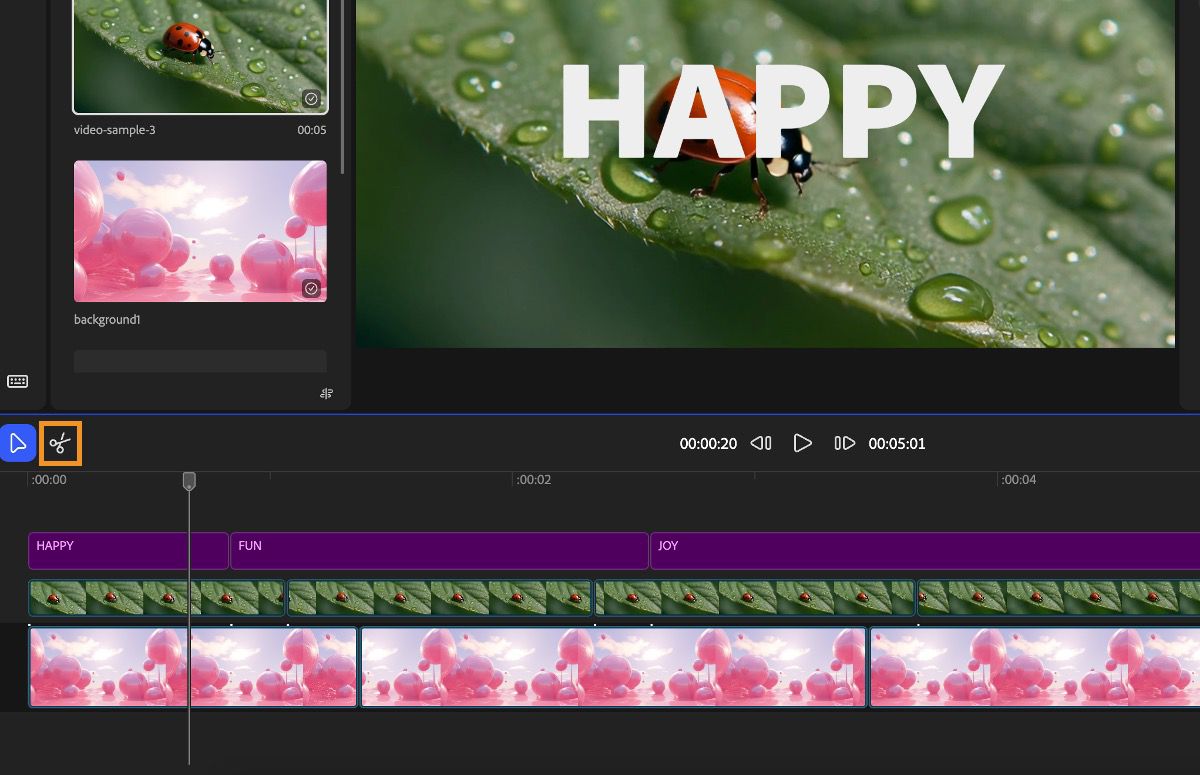Step back one frame
Screen dimensions: 1200x775
coord(761,443)
